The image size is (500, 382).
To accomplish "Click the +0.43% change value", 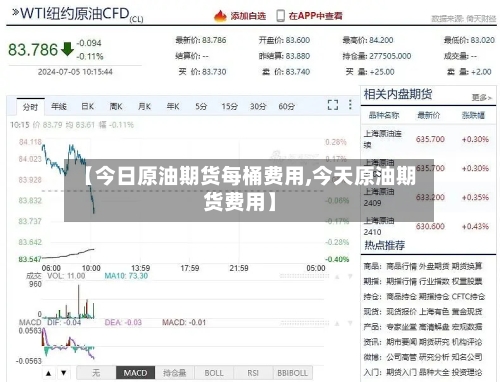I will [475, 226].
